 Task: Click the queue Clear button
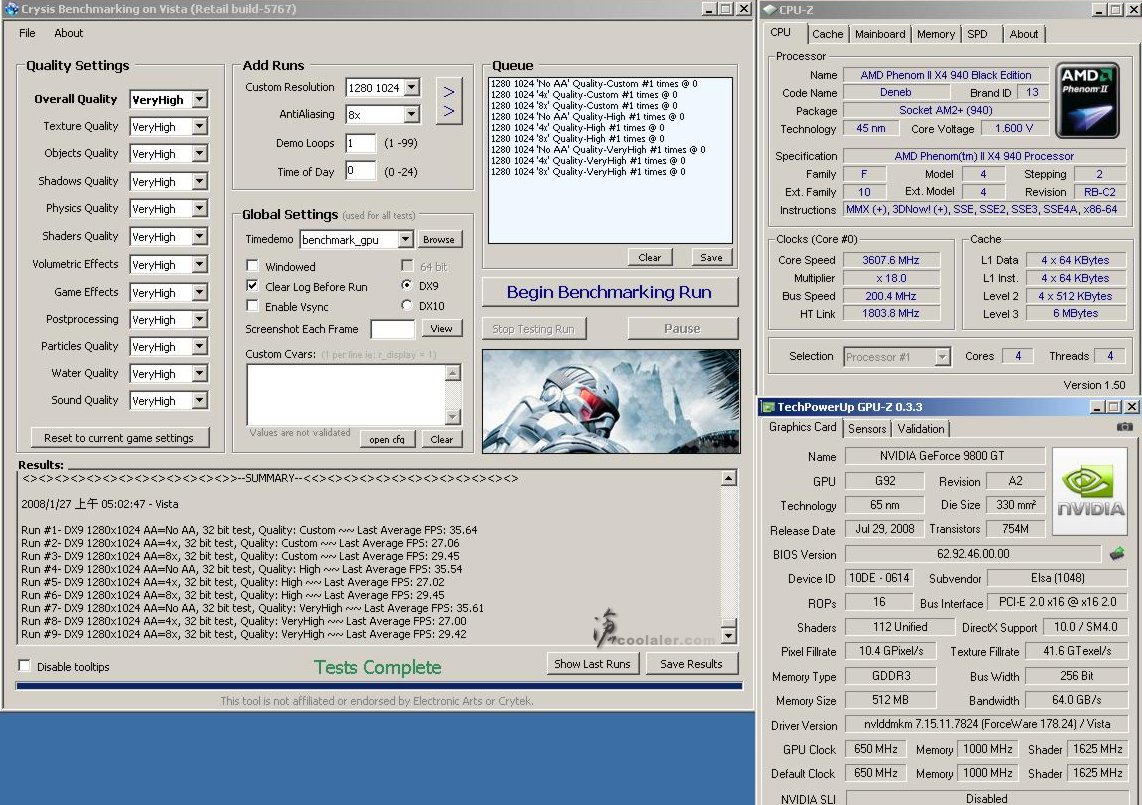tap(650, 257)
